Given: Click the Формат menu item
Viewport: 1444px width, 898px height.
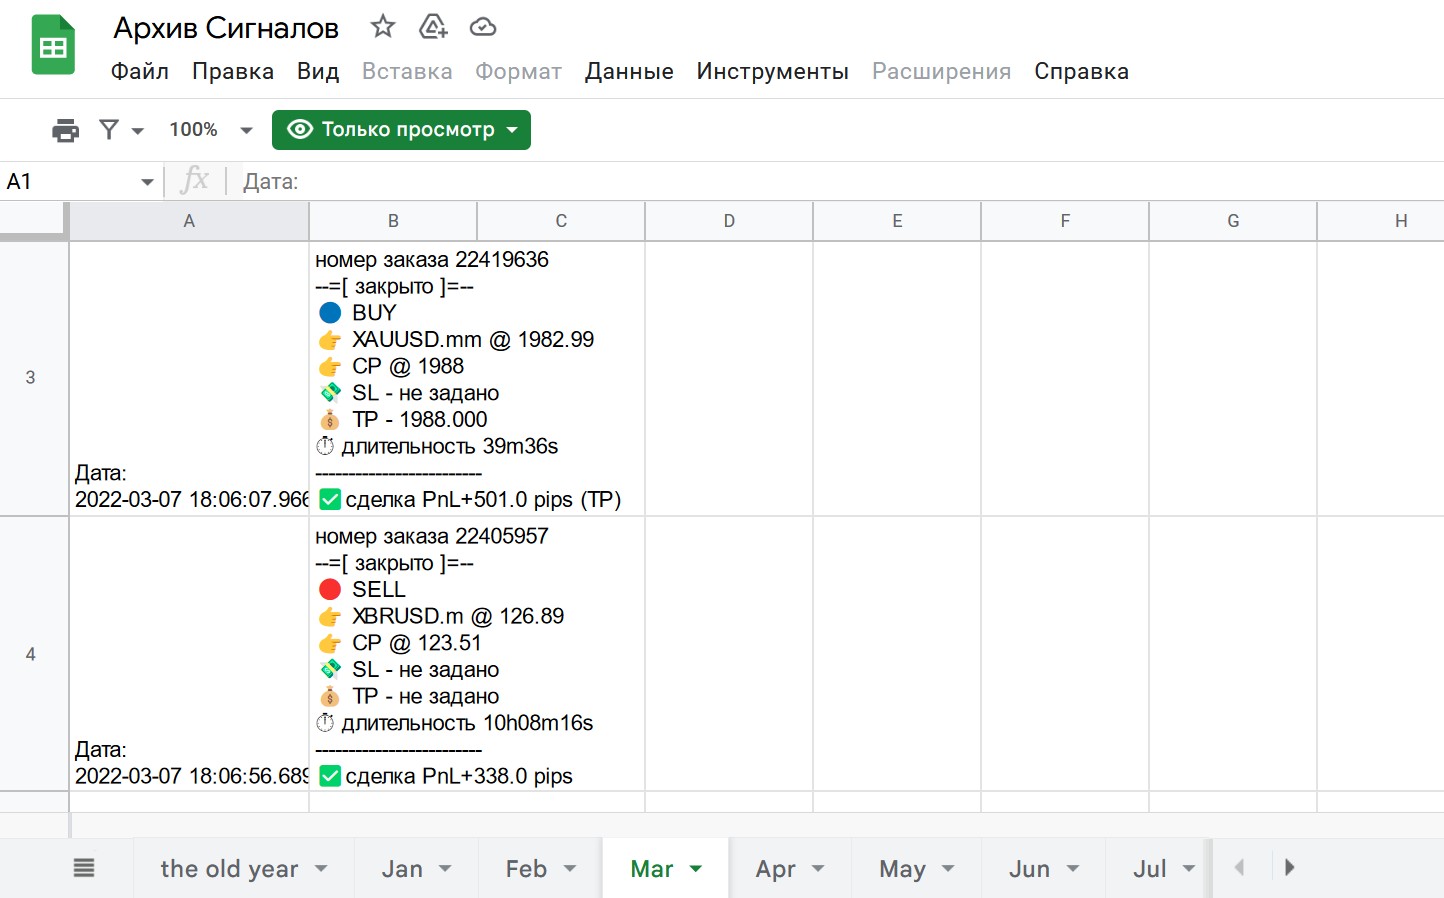Looking at the screenshot, I should pyautogui.click(x=518, y=71).
